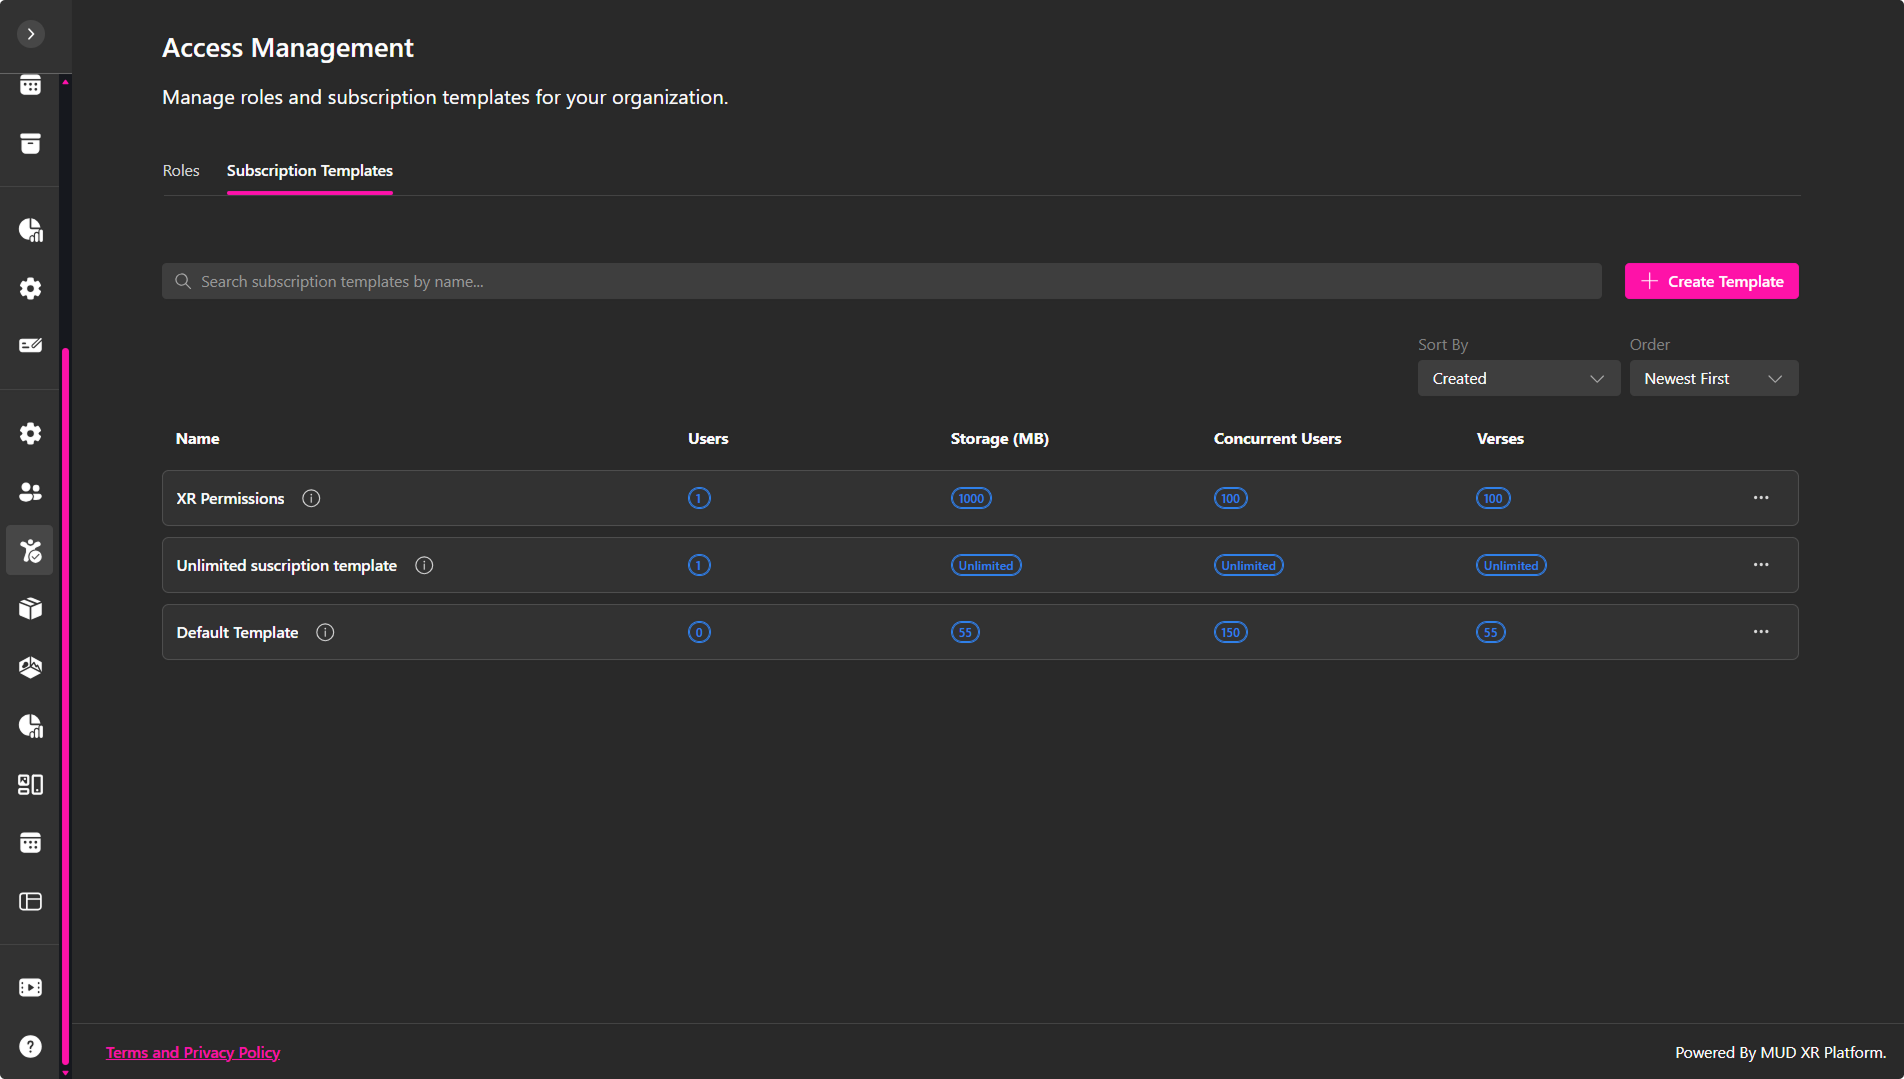The image size is (1904, 1079).
Task: Click the payment card icon in sidebar
Action: [31, 346]
